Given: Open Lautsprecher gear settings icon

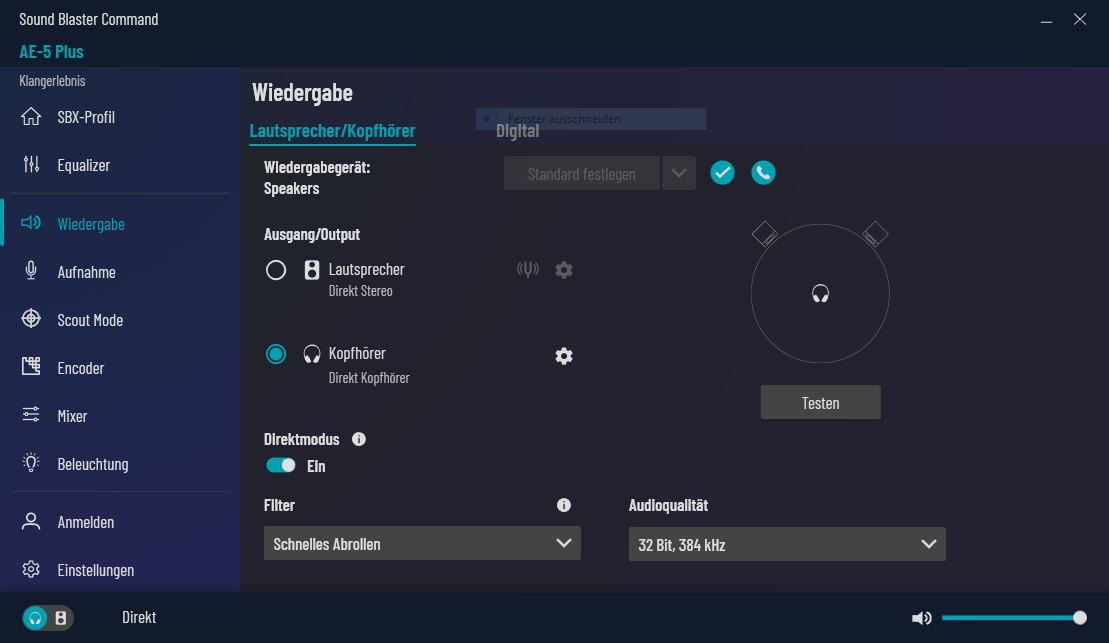Looking at the screenshot, I should click(564, 270).
